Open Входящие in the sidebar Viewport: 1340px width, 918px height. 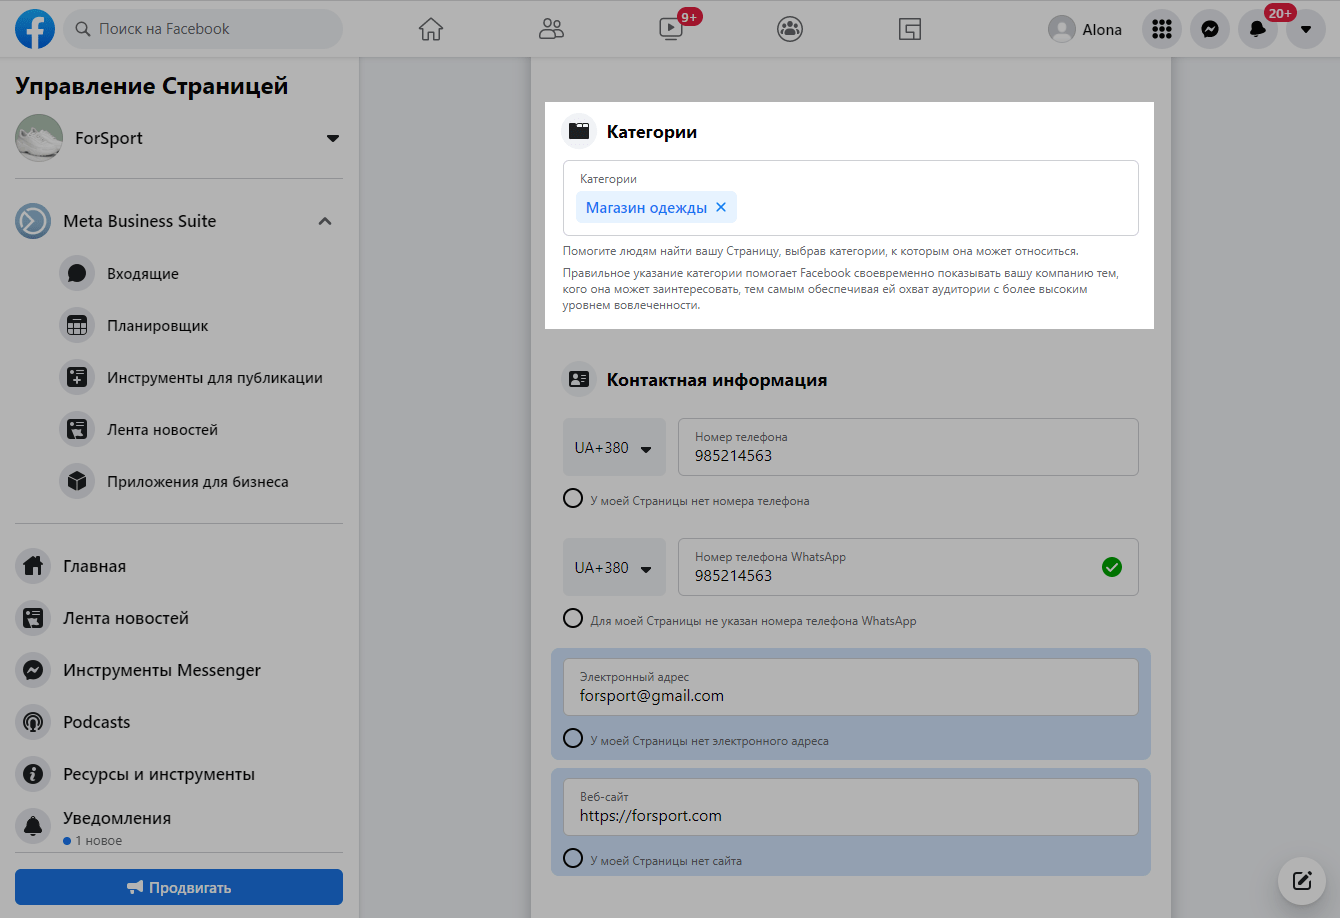(142, 274)
